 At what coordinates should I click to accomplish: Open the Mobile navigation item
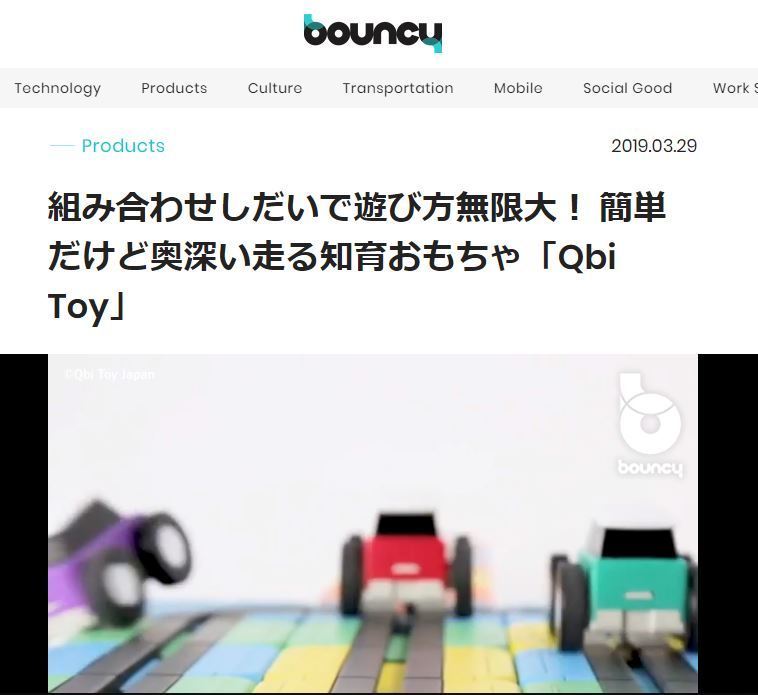518,88
